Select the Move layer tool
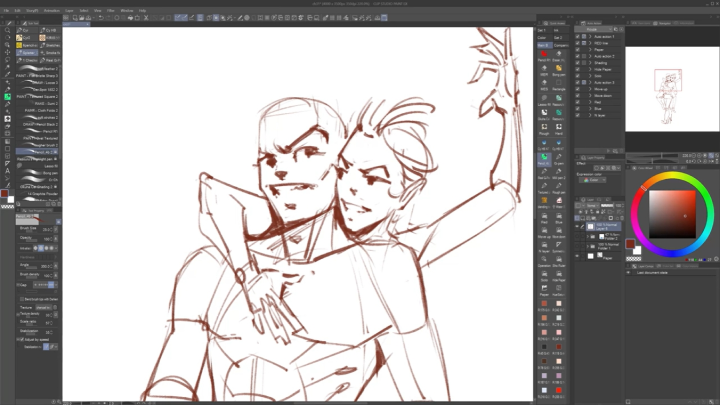Screen dimensions: 720x405 [7, 52]
